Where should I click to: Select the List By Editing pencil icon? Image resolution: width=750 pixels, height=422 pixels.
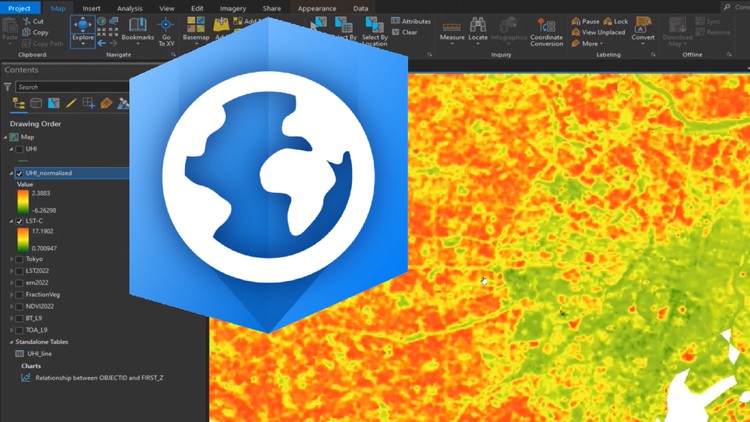click(71, 103)
